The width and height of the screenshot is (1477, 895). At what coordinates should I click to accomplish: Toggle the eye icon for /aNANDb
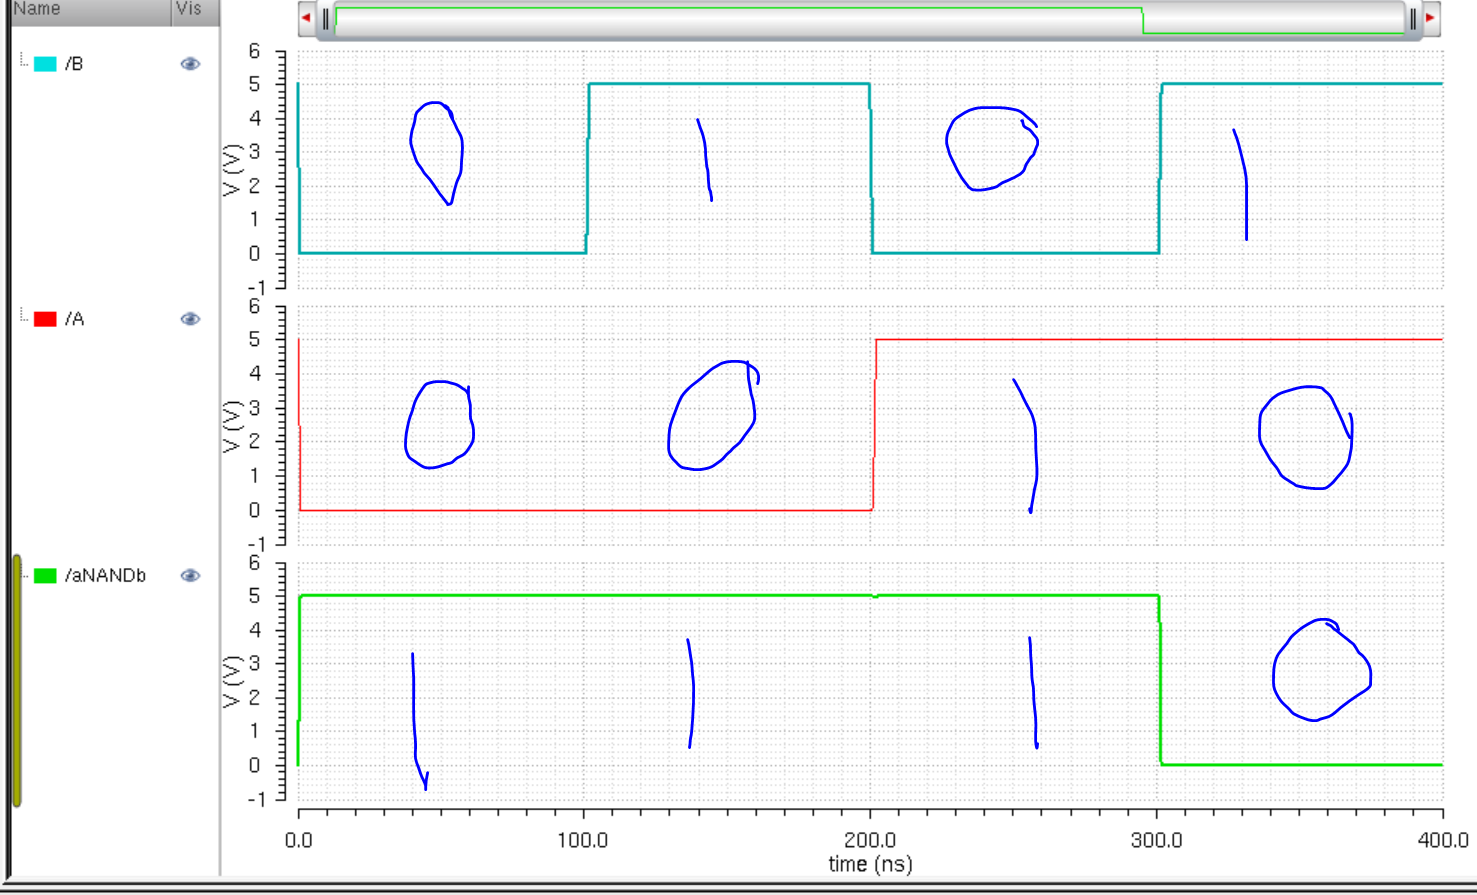click(x=190, y=576)
